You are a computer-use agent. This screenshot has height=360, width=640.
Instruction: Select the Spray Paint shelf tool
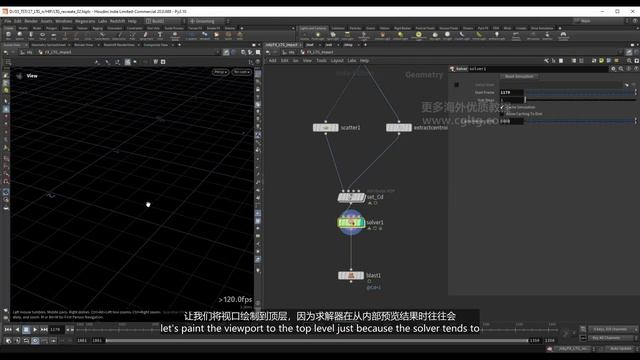coord(145,36)
